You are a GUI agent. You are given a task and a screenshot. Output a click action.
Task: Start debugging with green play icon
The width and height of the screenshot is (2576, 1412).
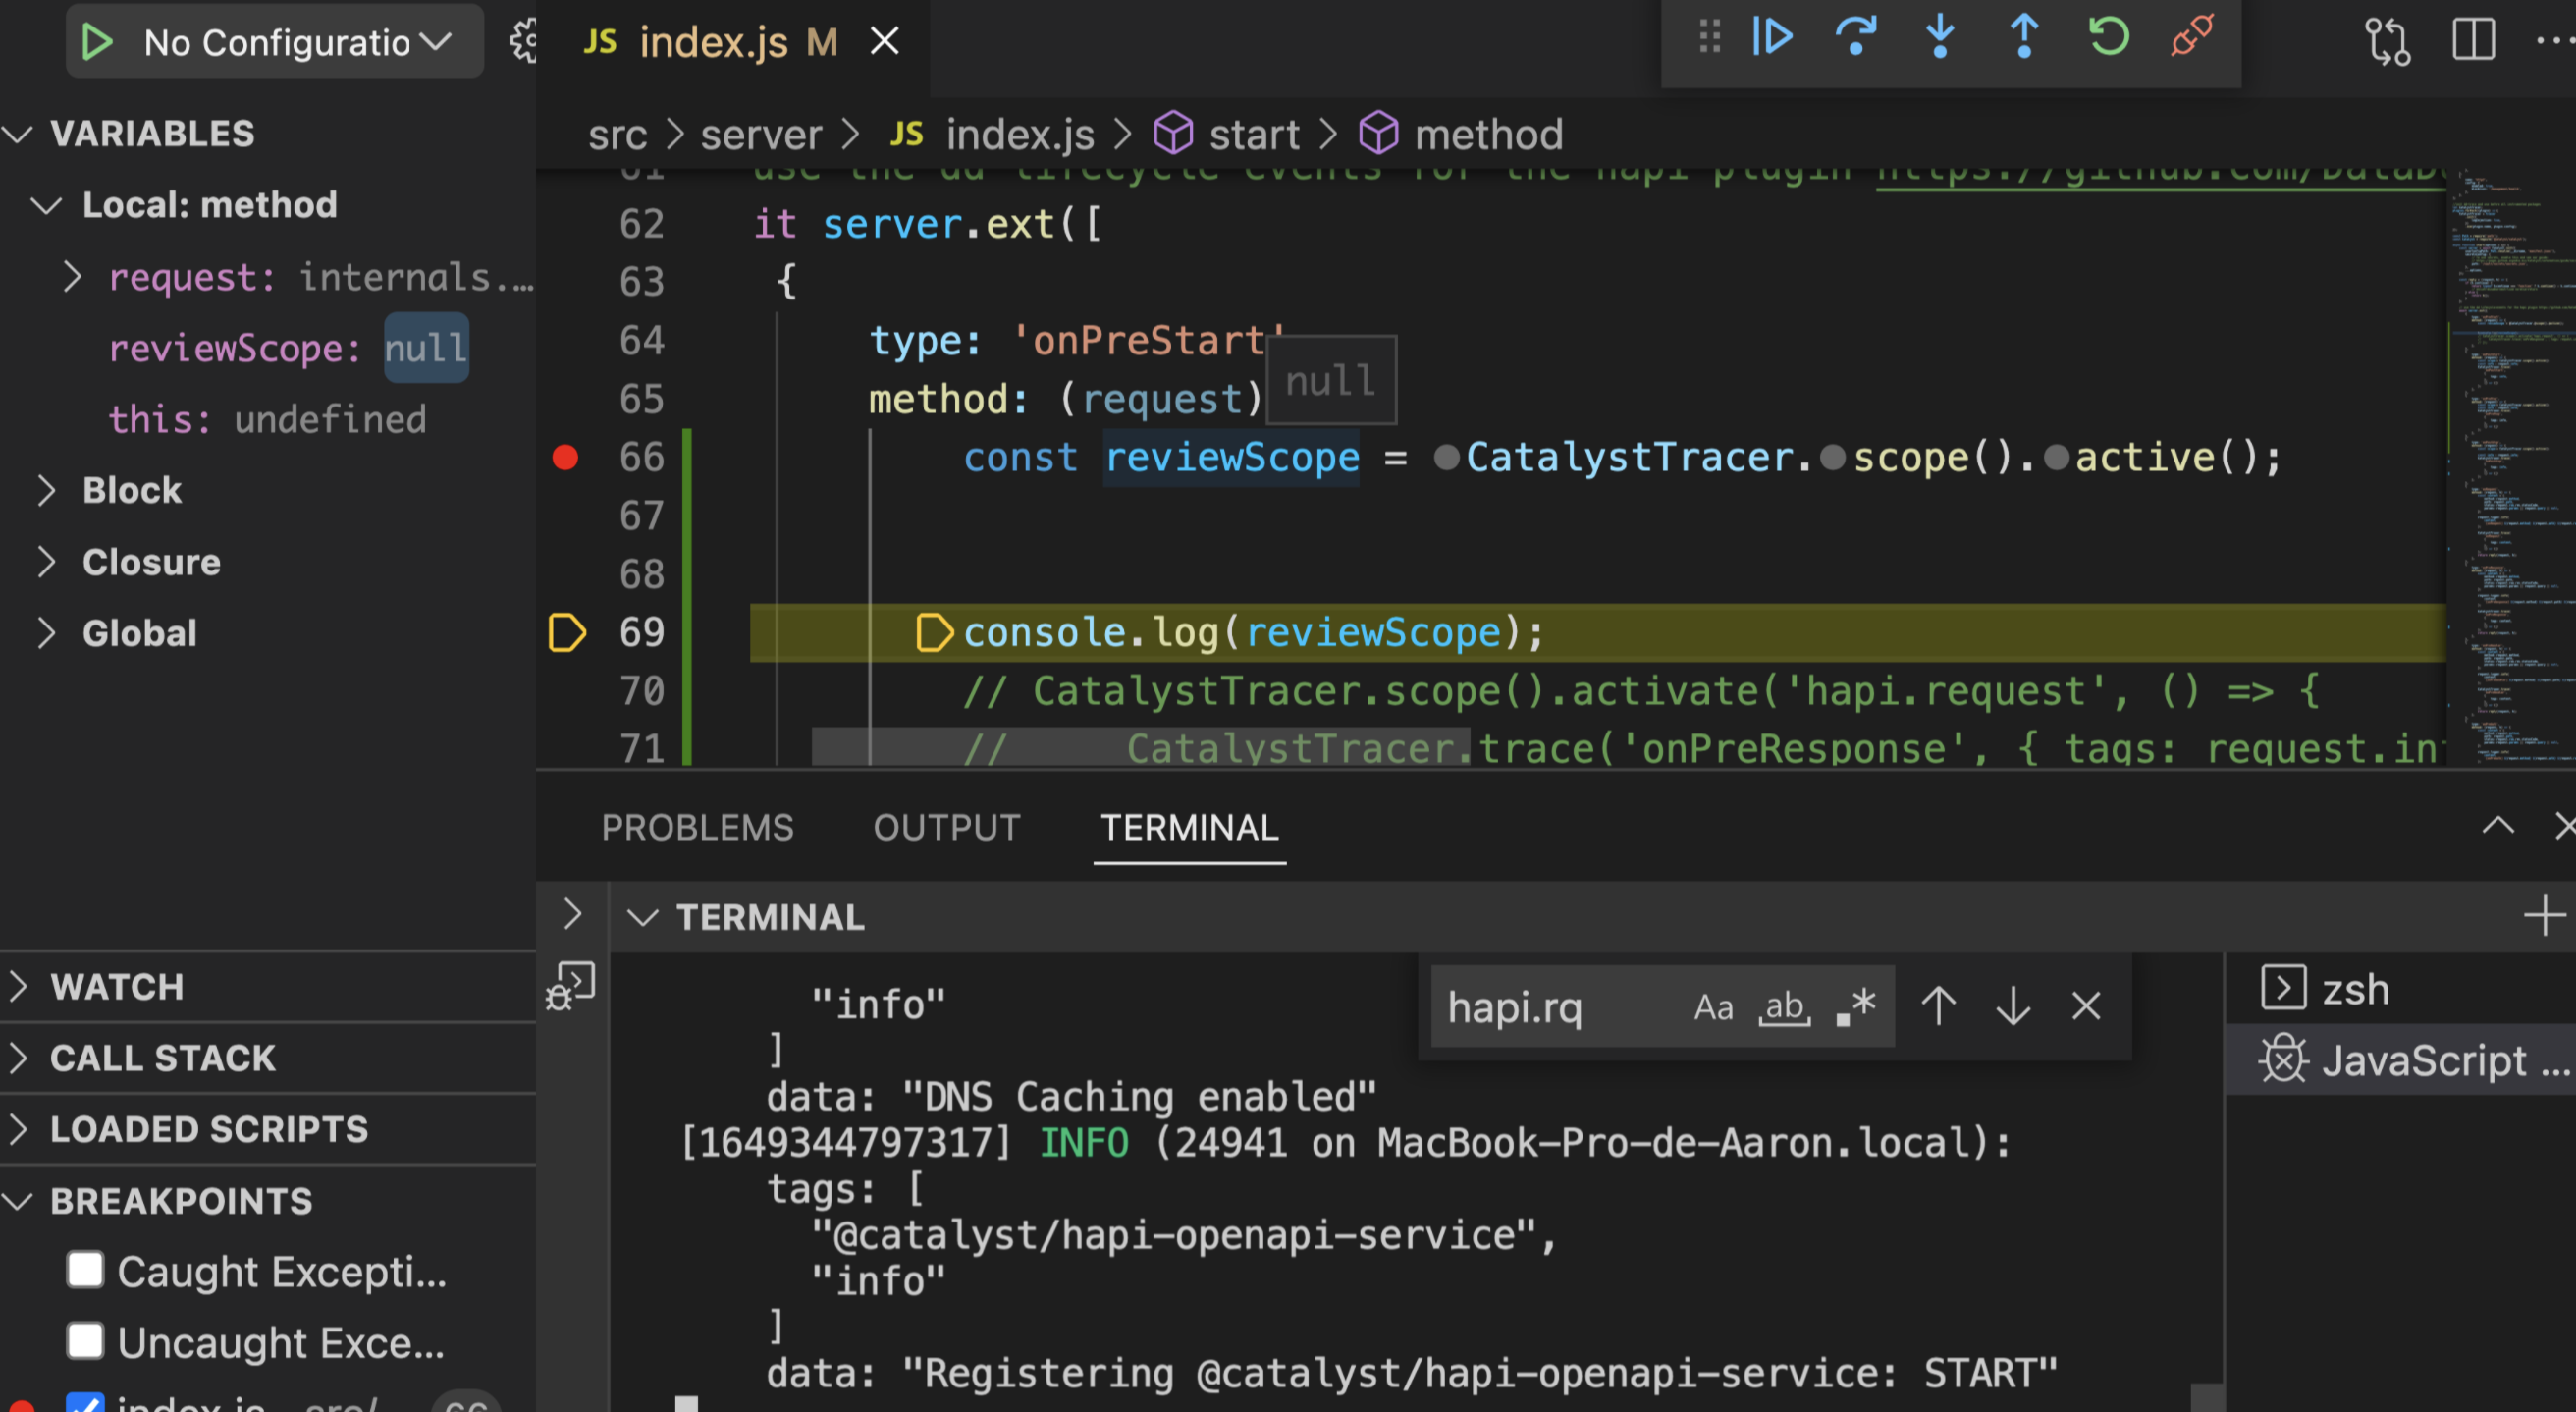pyautogui.click(x=97, y=42)
